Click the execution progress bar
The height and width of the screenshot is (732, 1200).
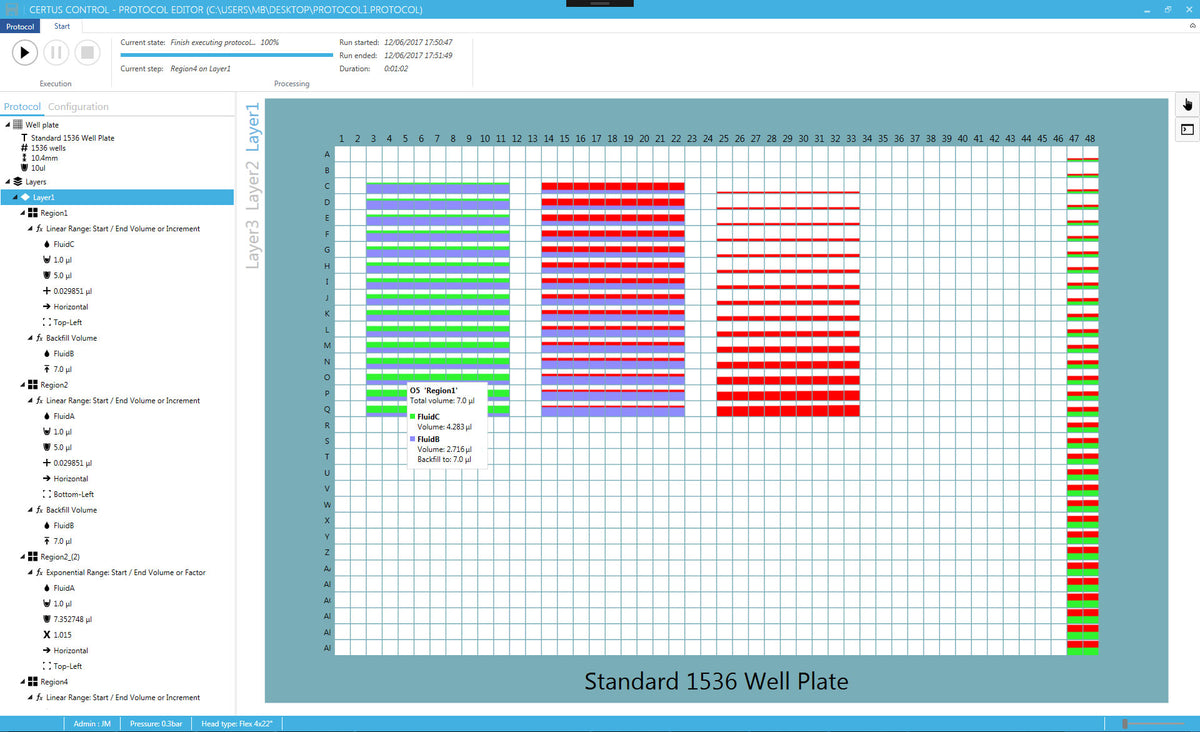[x=226, y=56]
